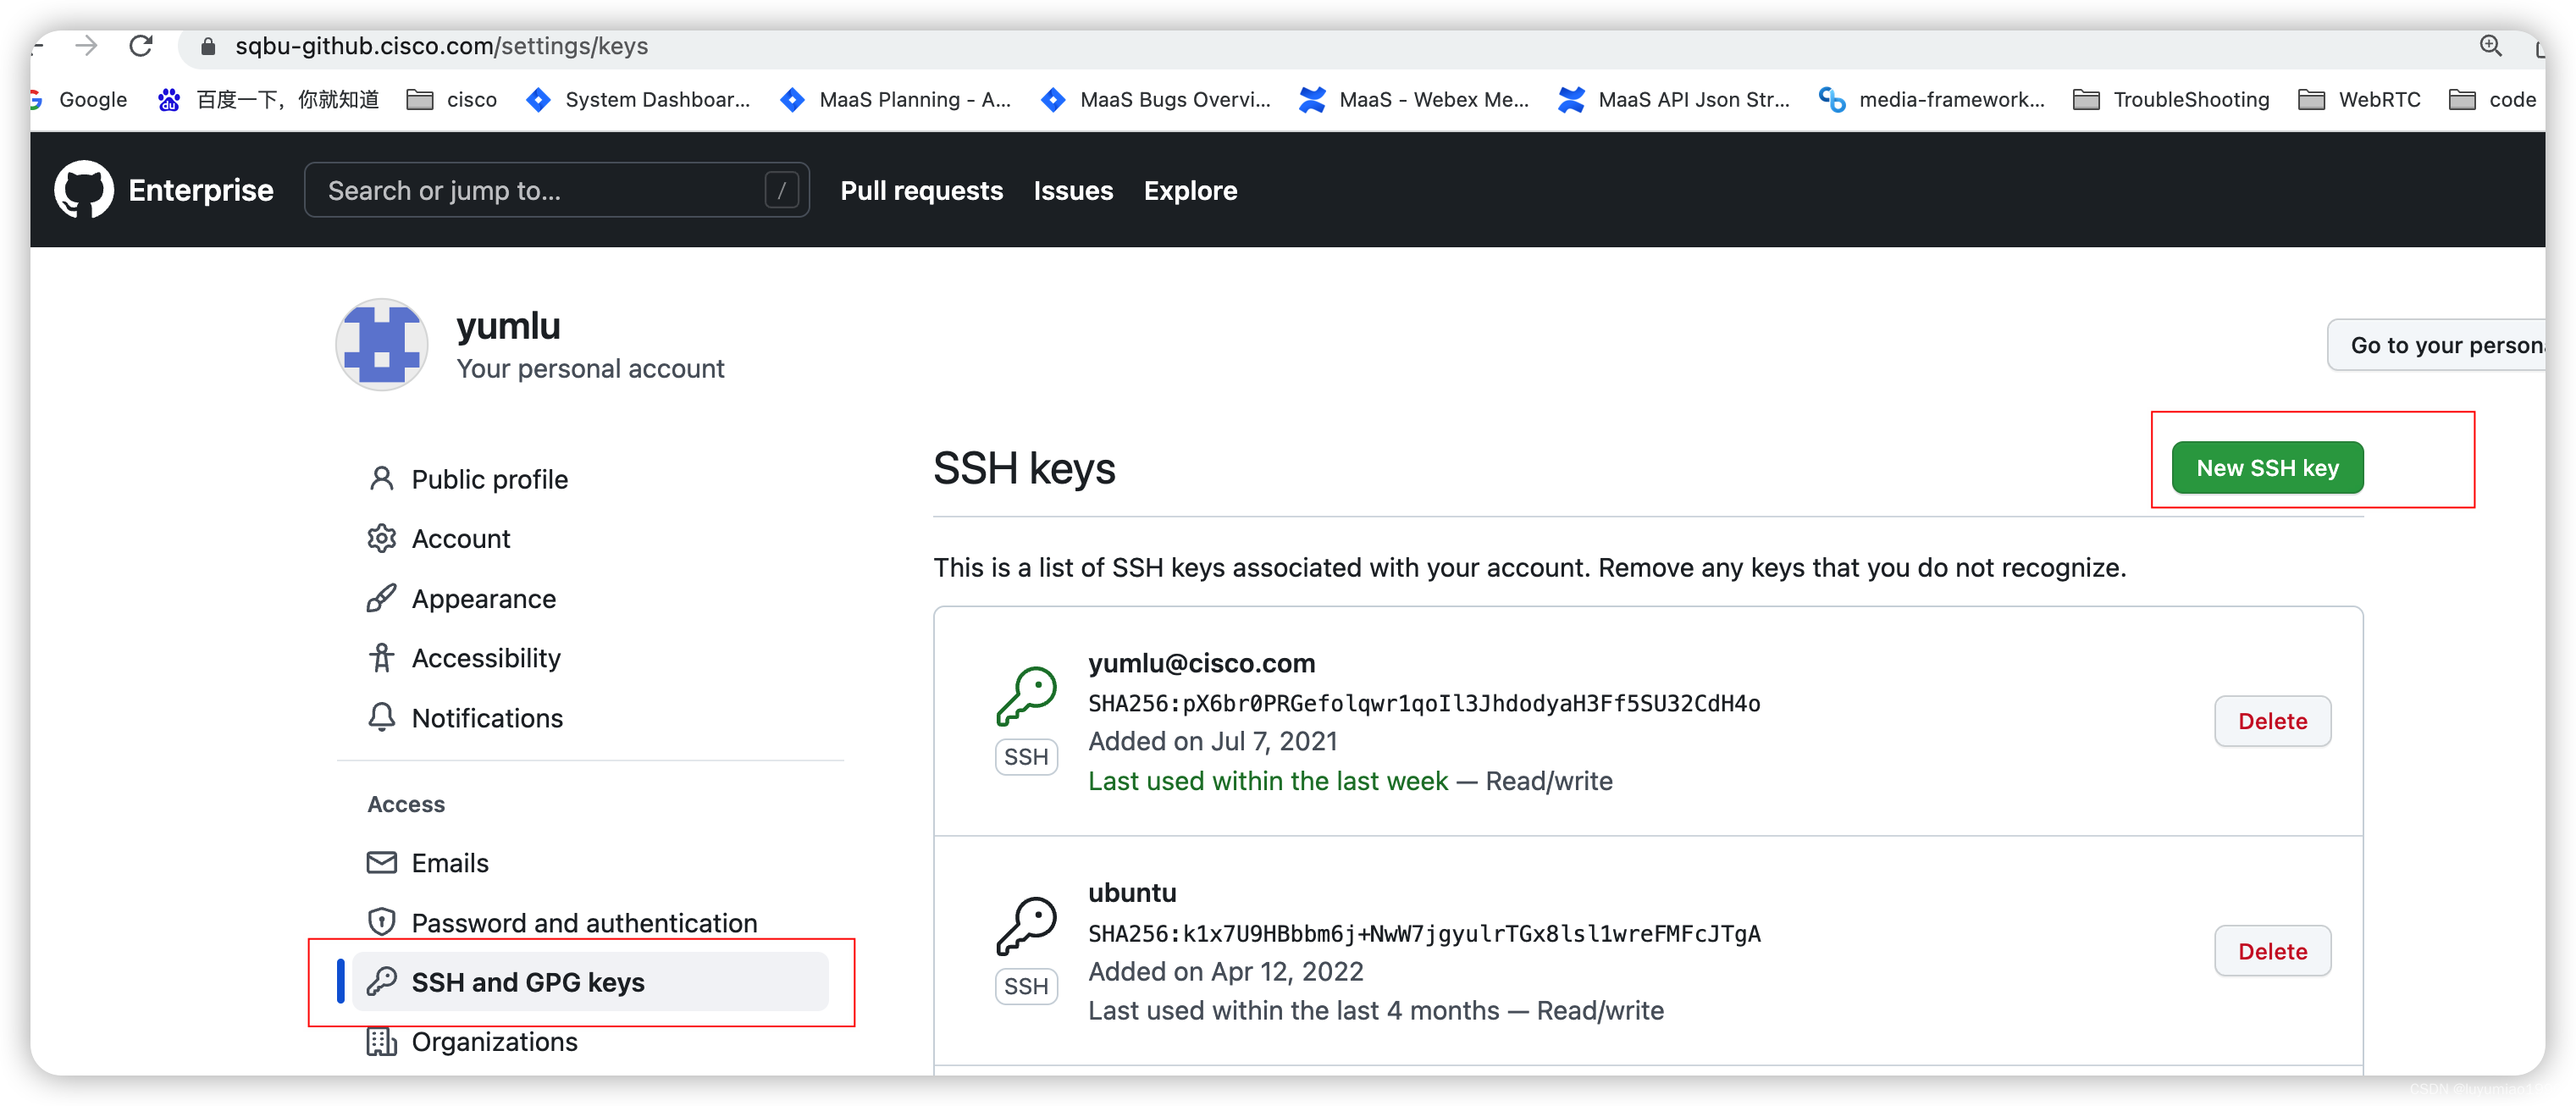Viewport: 2576px width, 1106px height.
Task: Click 'Added on Apr 12, 2022' text
Action: click(x=1225, y=971)
